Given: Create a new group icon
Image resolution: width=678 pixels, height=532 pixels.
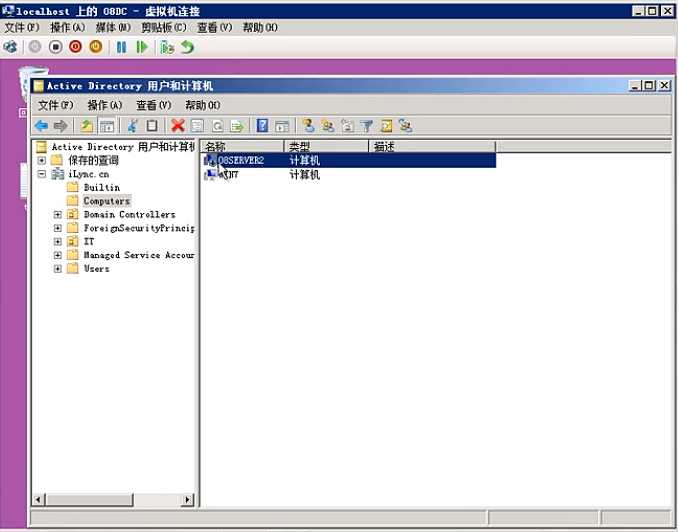Looking at the screenshot, I should pos(328,126).
